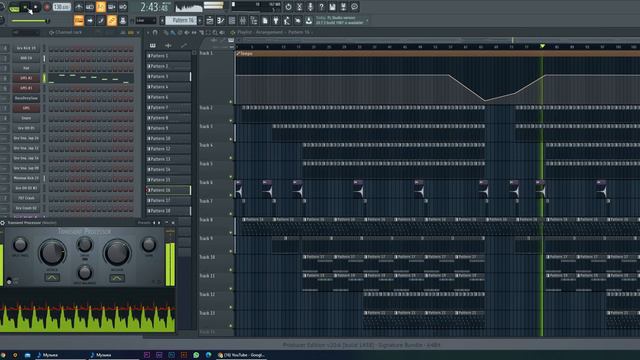Click the tempo display field
The image size is (640, 360).
(x=62, y=7)
